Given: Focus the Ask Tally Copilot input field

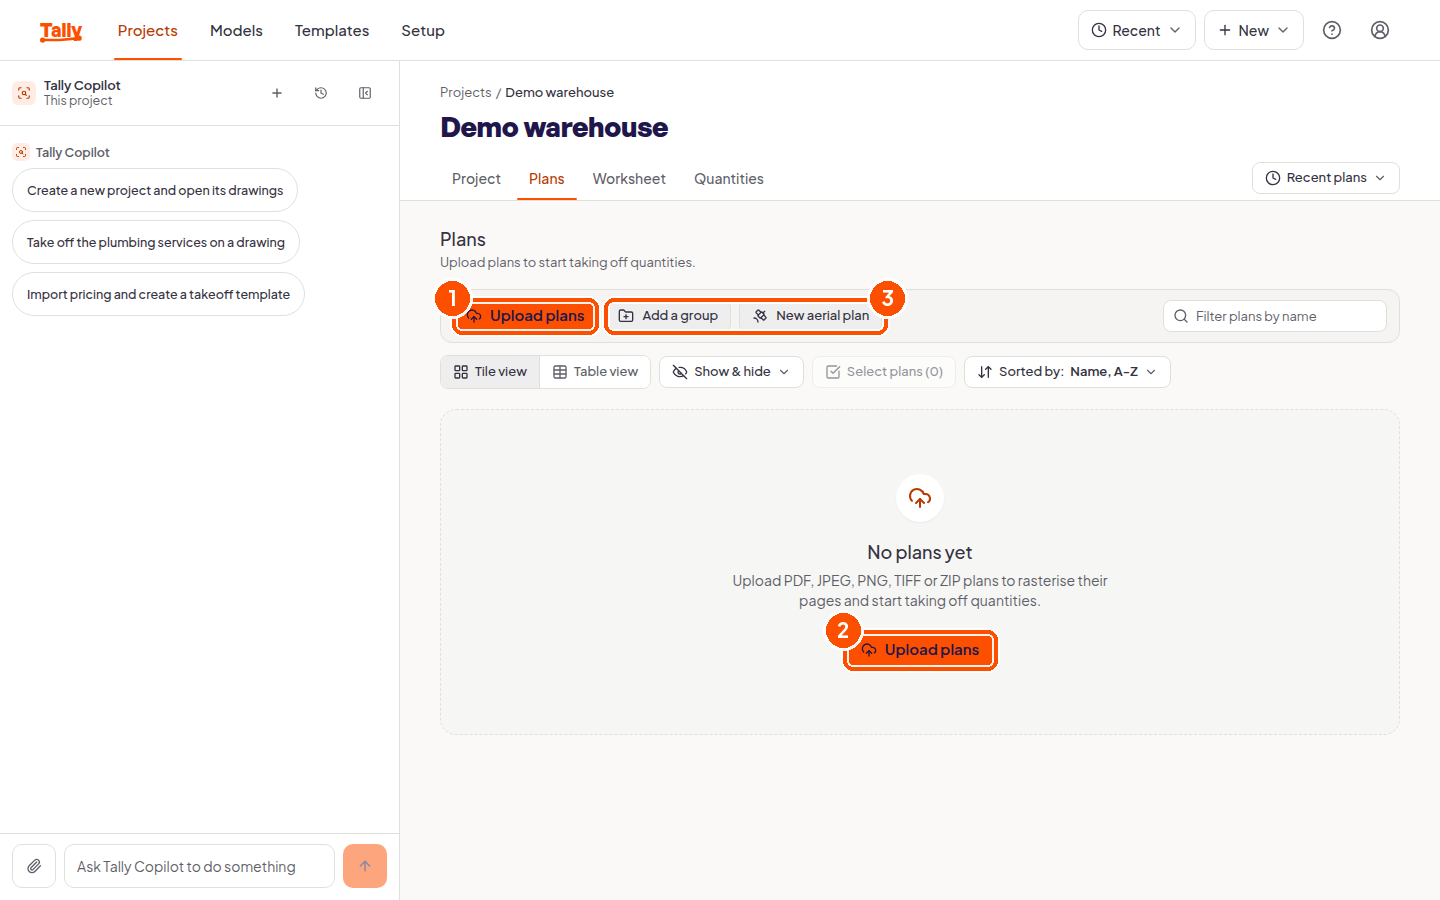Looking at the screenshot, I should click(x=199, y=866).
